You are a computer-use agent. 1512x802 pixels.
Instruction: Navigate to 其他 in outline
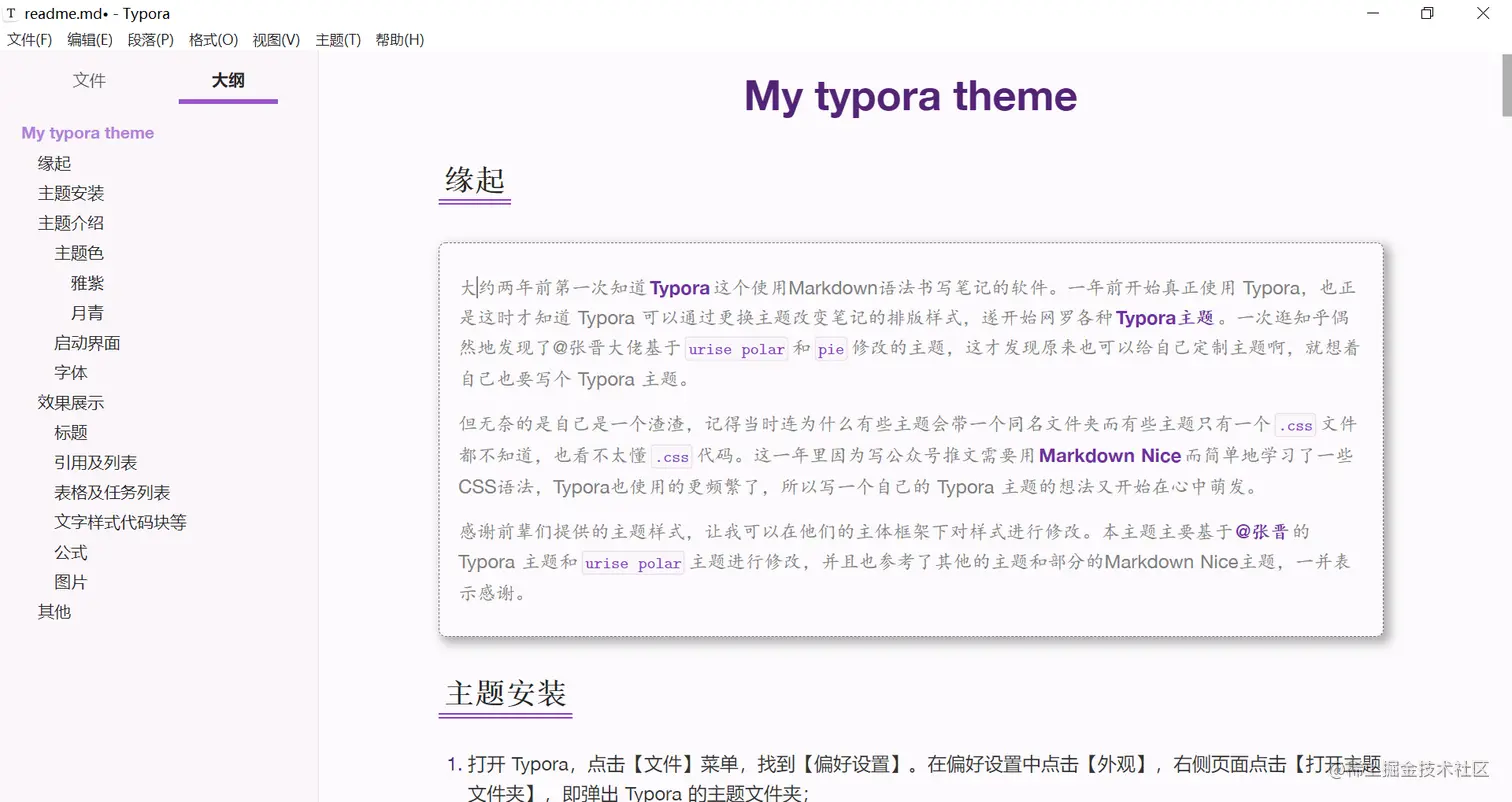(x=55, y=612)
